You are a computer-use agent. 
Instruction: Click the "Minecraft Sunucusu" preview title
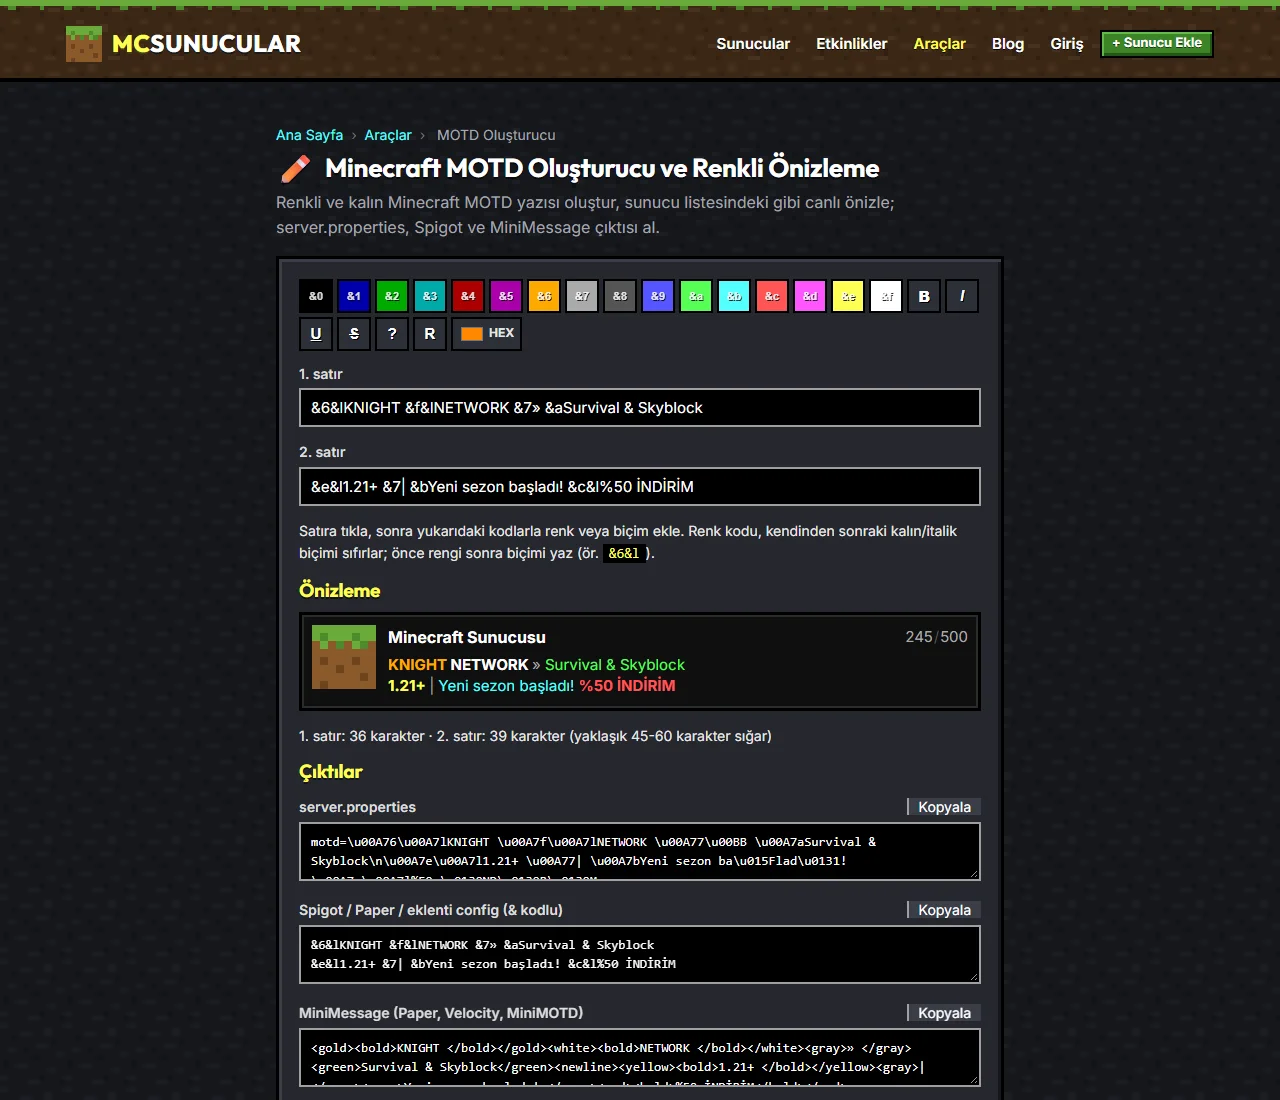coord(467,637)
